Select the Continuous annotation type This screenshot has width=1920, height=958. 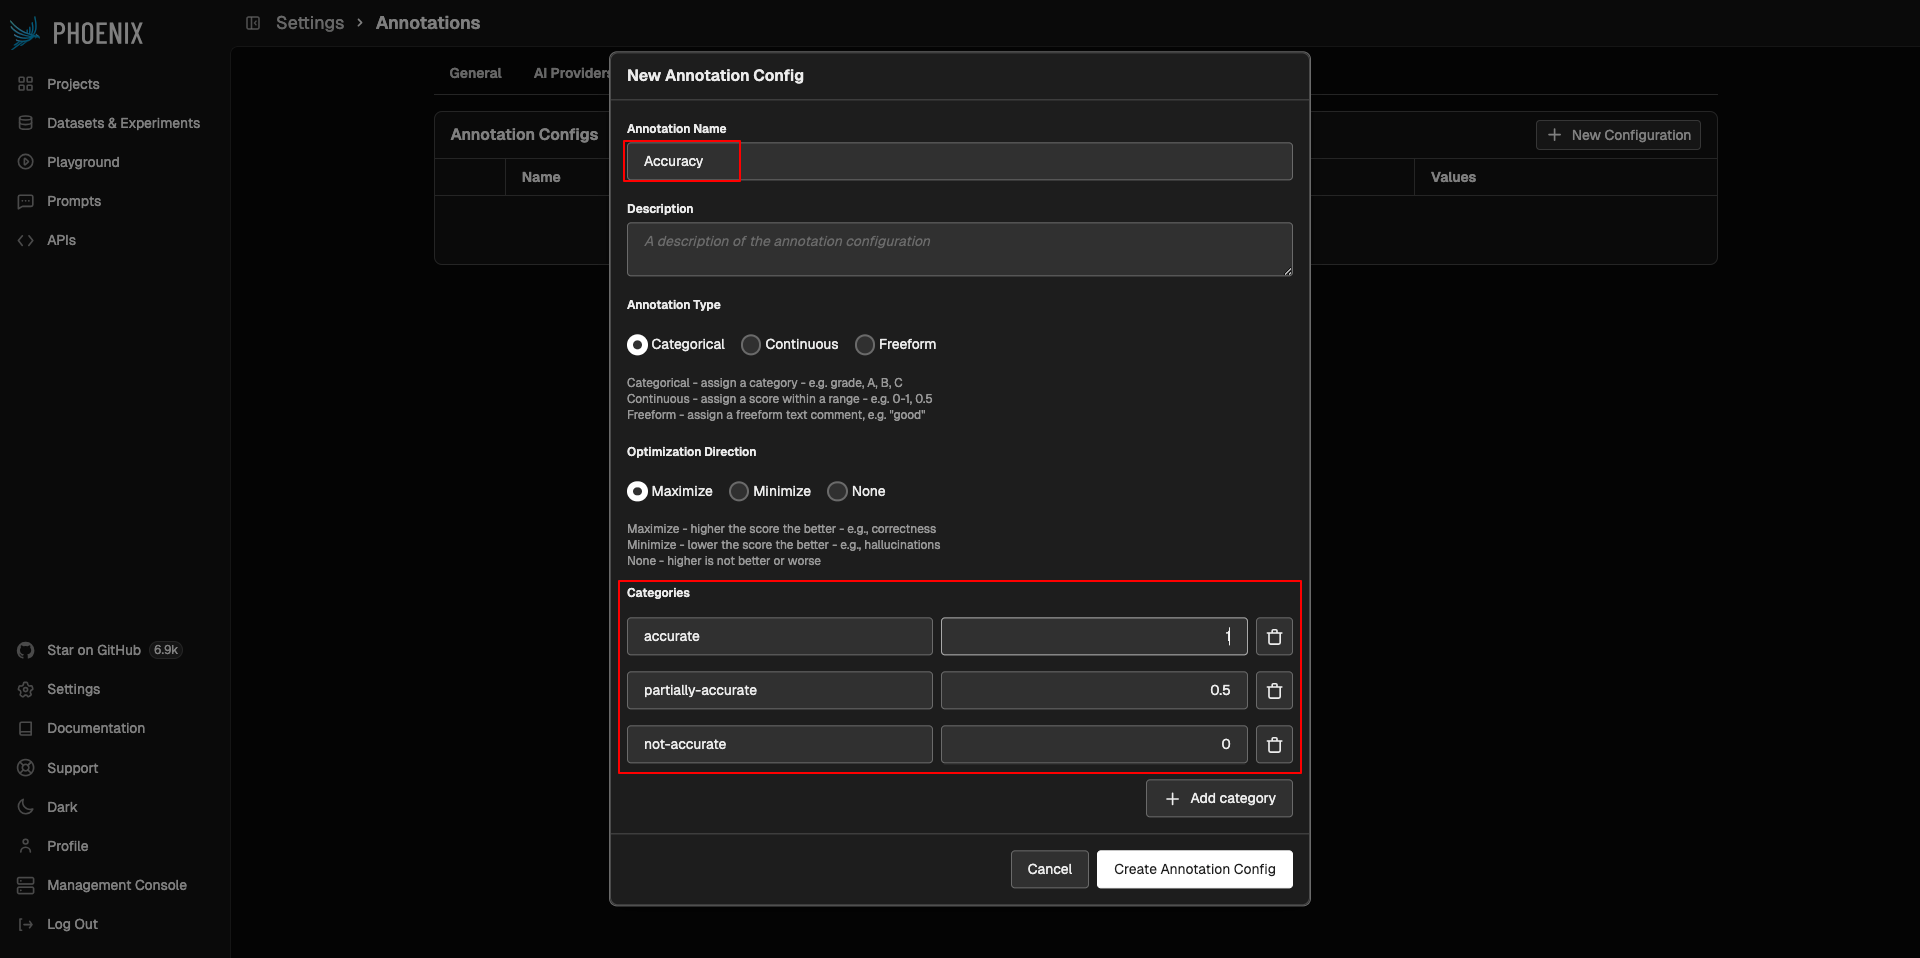[751, 345]
